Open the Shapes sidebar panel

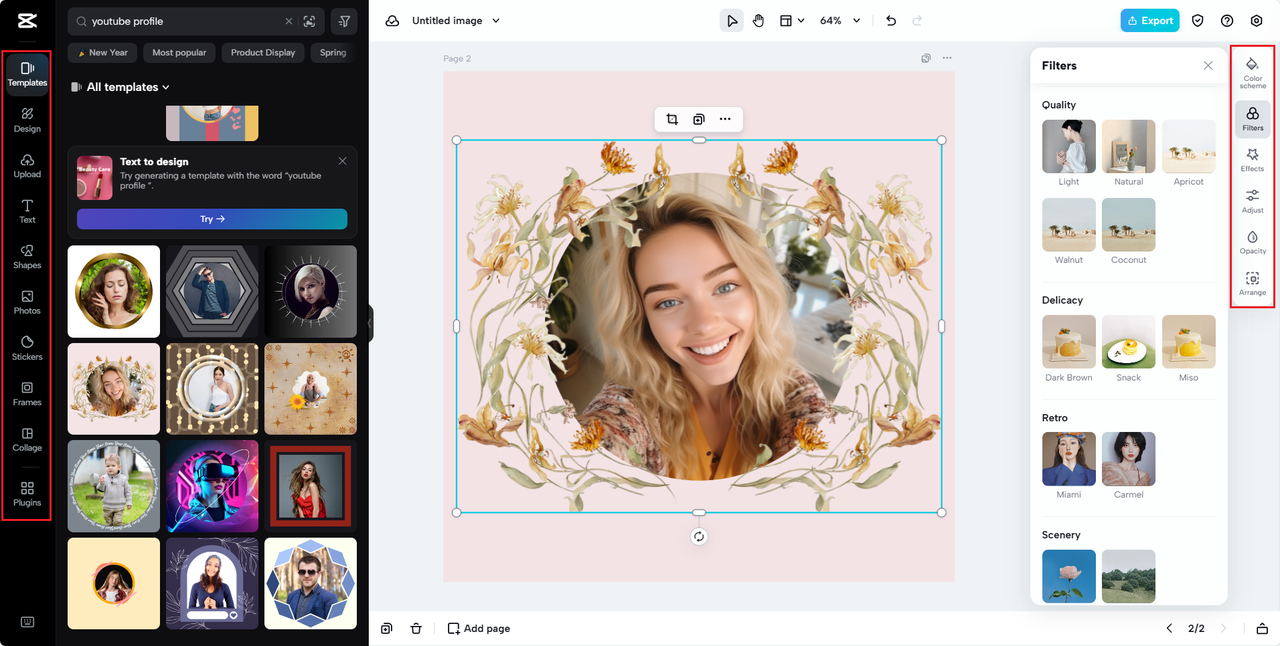point(27,257)
